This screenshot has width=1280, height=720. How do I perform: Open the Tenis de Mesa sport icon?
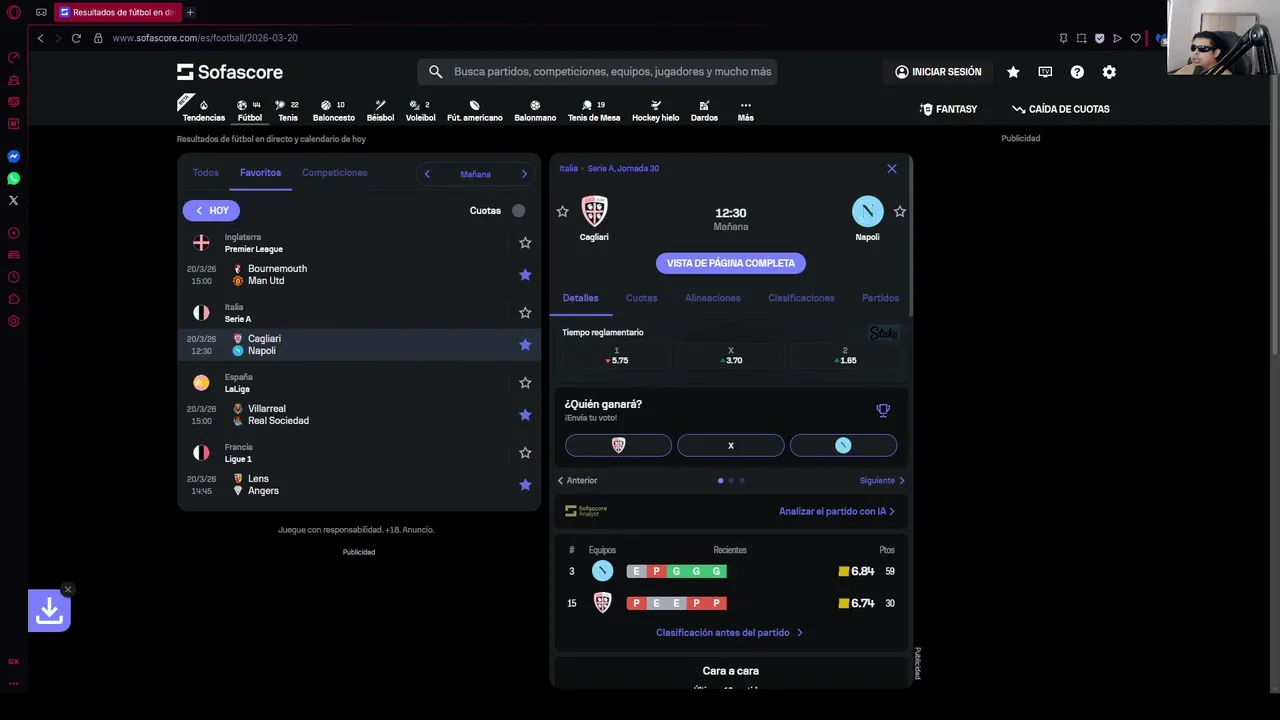594,110
